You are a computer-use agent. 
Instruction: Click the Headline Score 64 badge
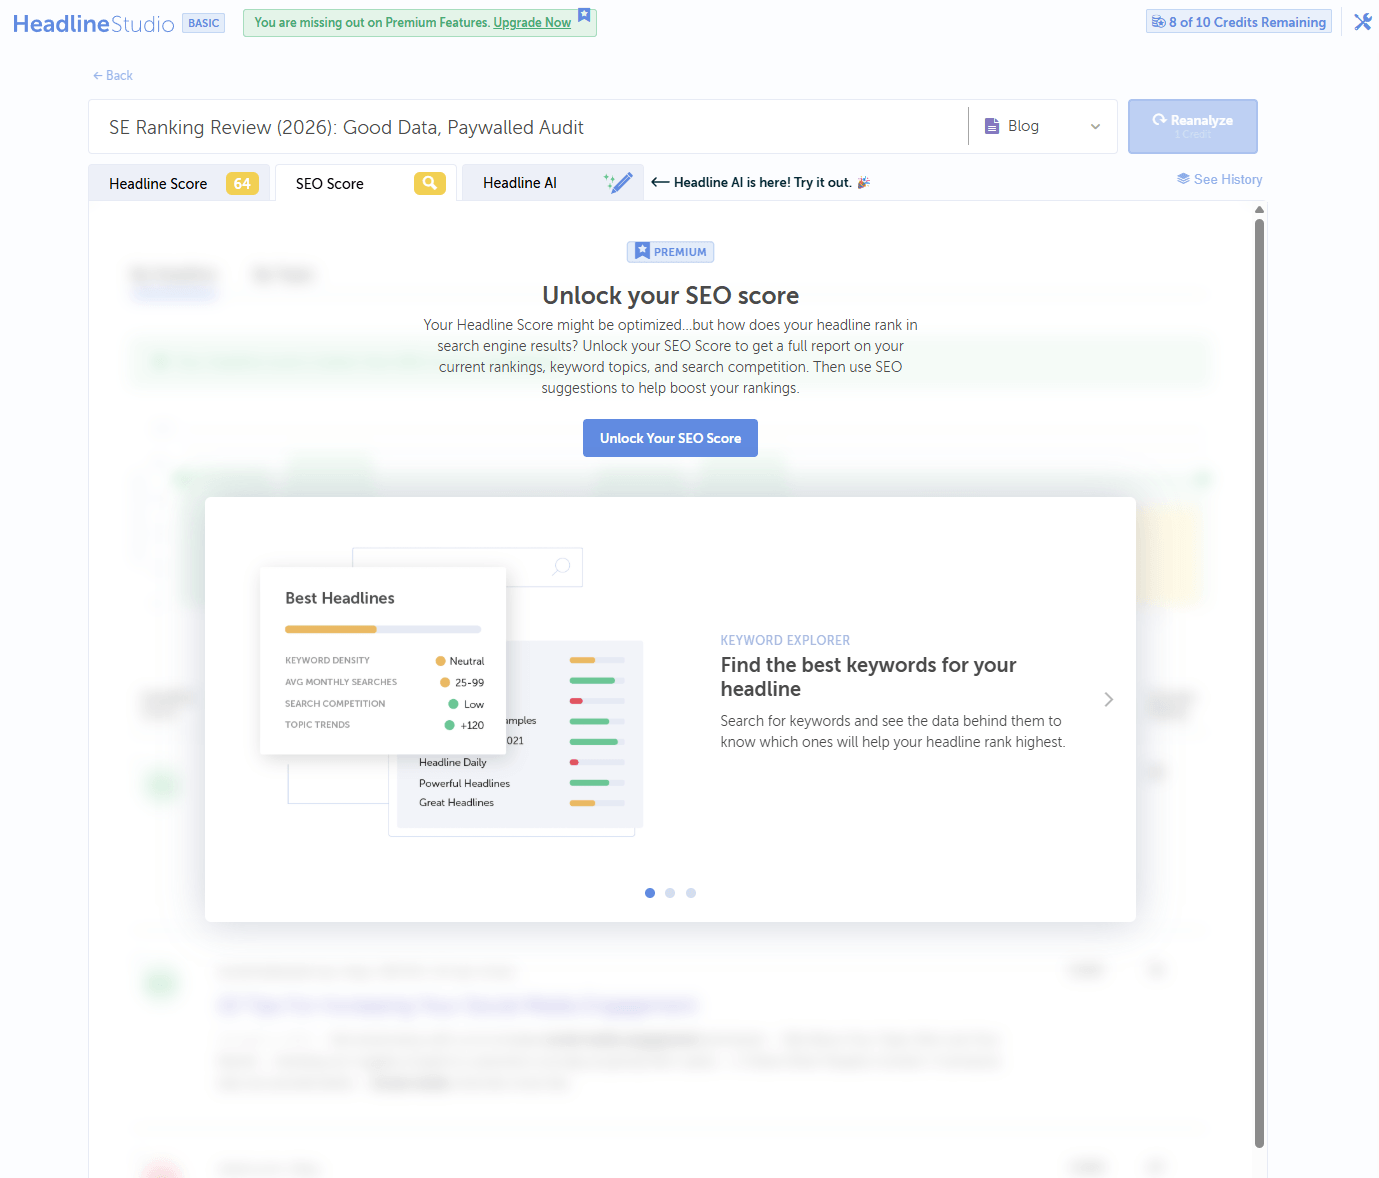(x=242, y=183)
